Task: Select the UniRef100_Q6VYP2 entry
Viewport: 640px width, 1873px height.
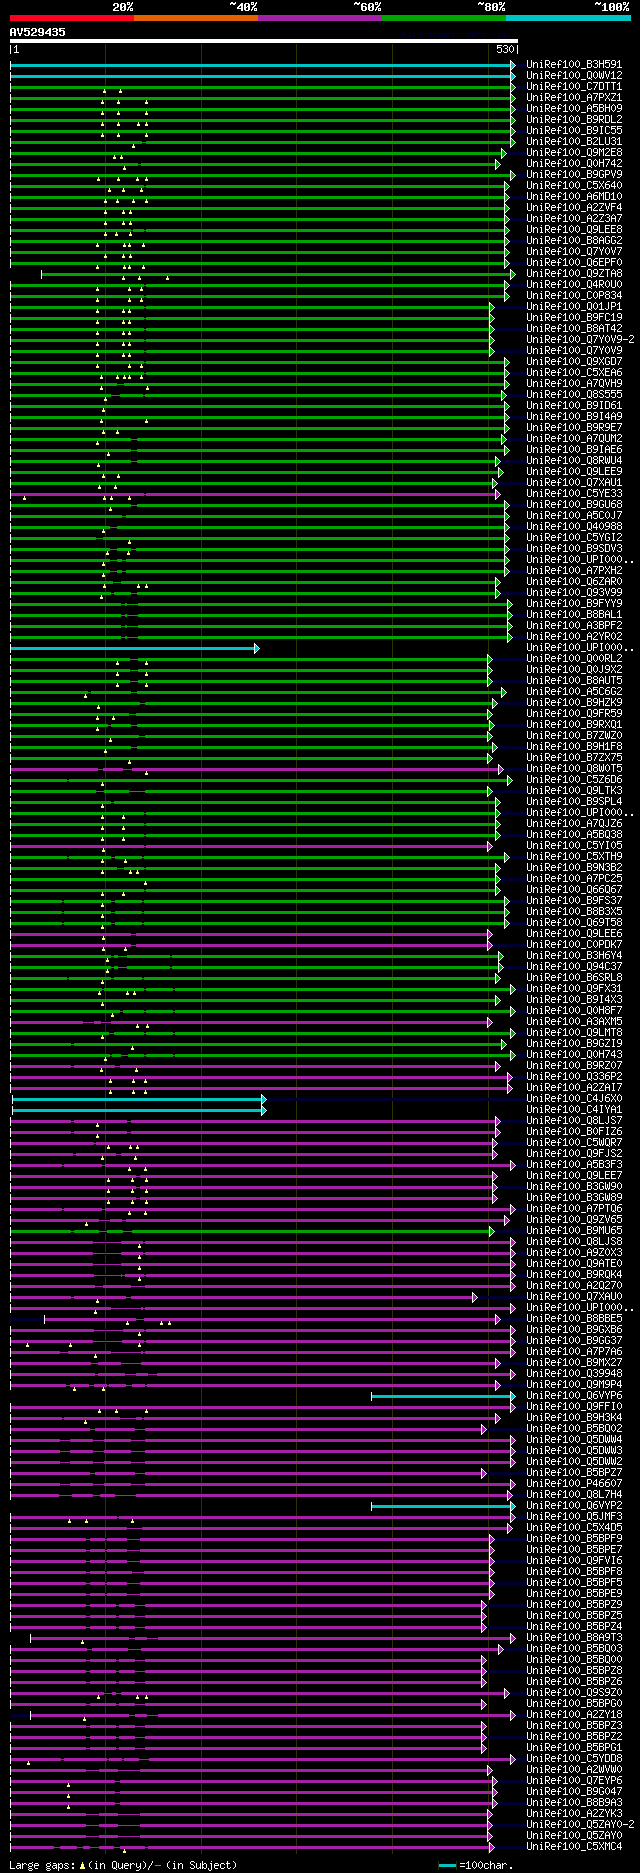Action: (574, 1506)
